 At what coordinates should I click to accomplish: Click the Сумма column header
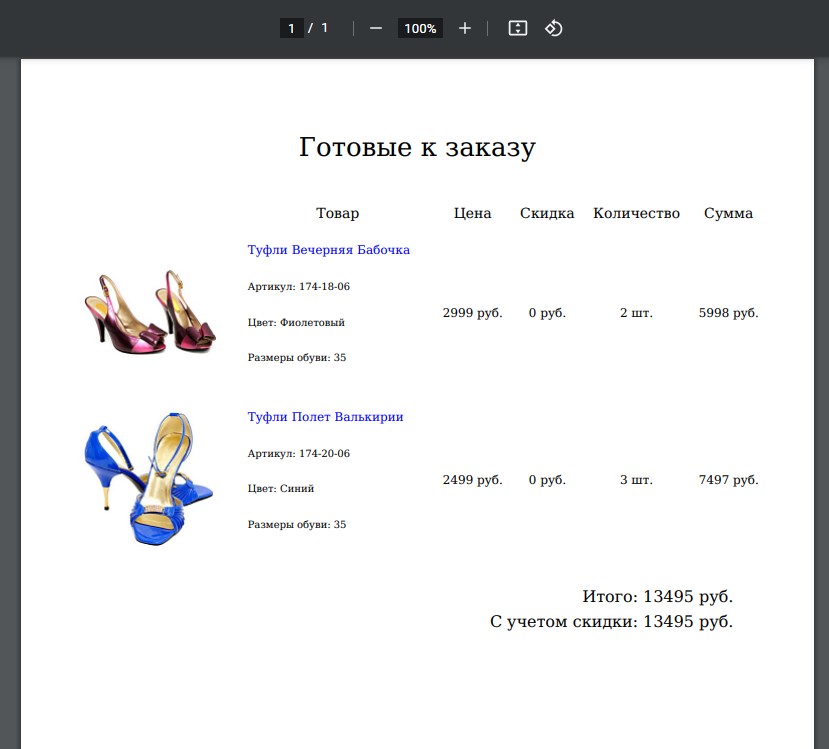[728, 213]
